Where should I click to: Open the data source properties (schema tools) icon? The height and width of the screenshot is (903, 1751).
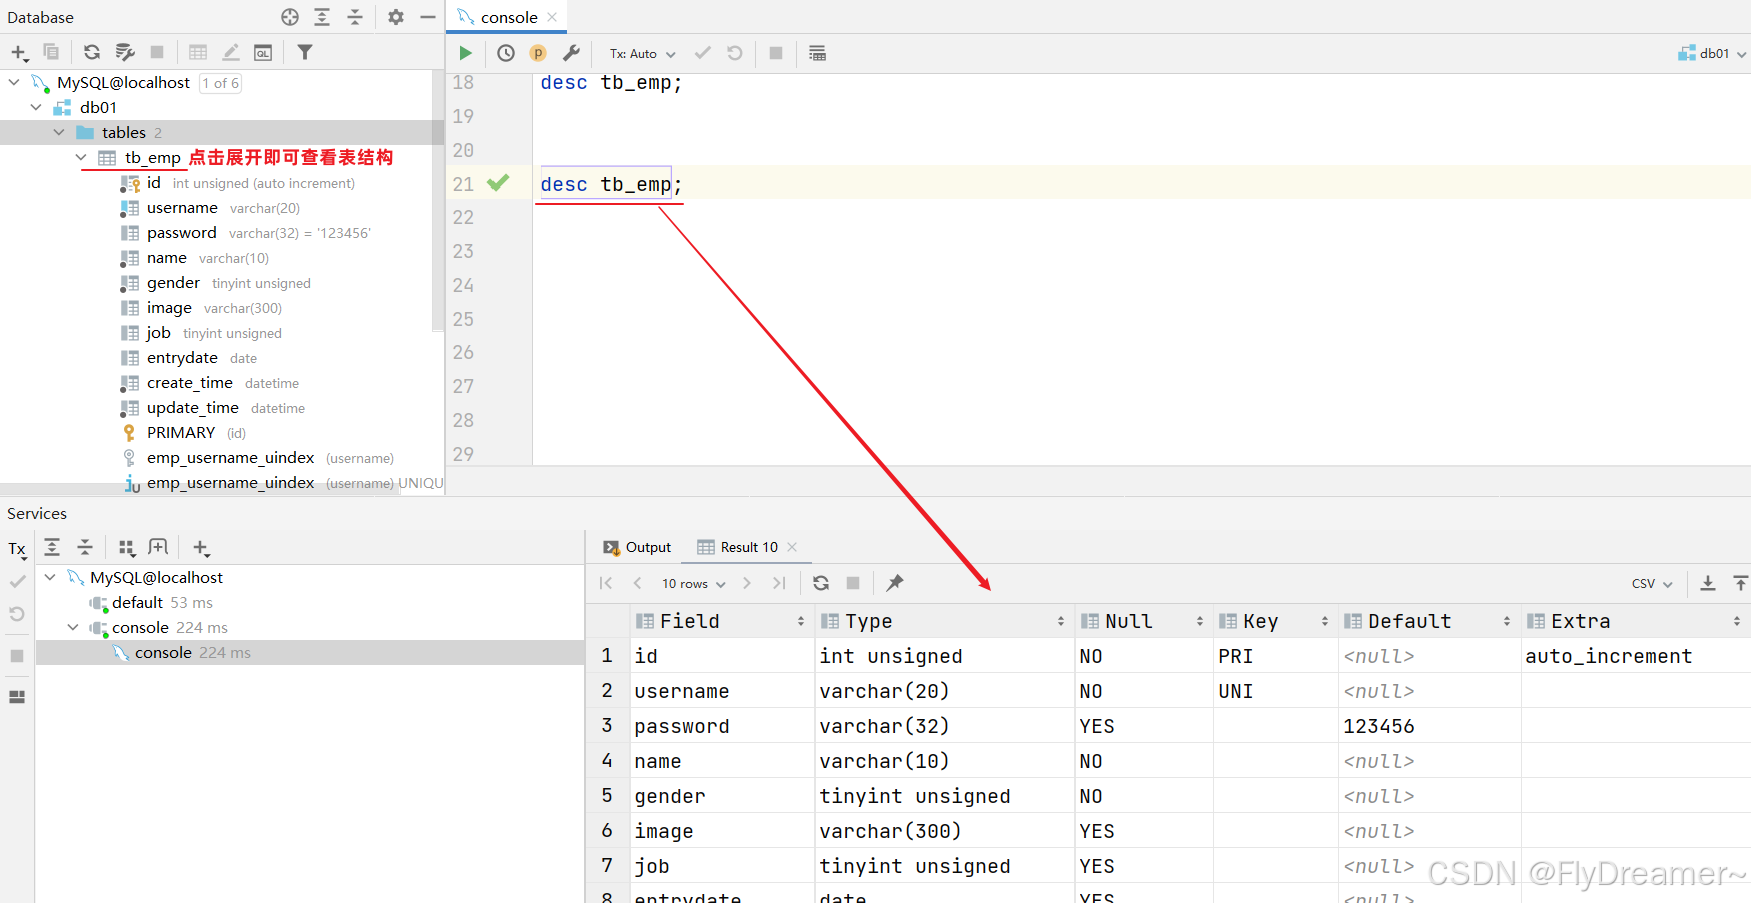125,52
